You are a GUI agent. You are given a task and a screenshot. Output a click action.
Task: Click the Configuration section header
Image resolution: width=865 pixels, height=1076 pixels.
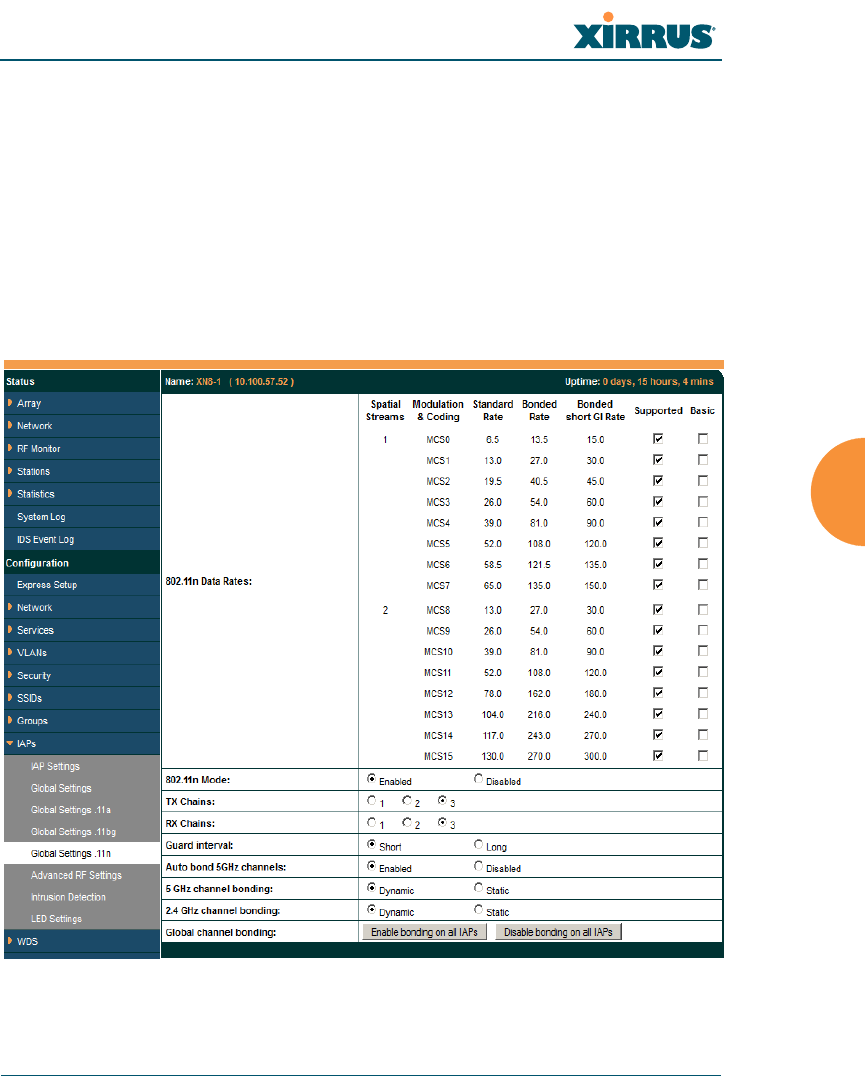click(x=37, y=563)
